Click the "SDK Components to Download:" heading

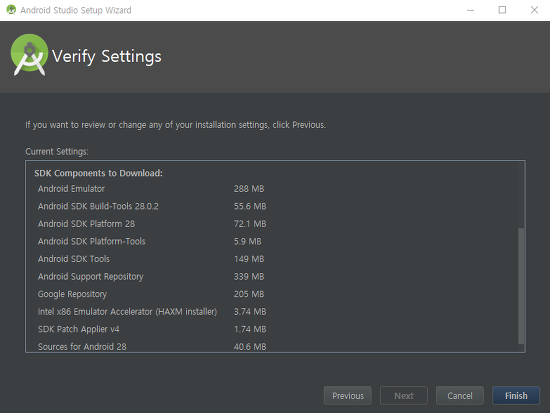click(x=98, y=173)
